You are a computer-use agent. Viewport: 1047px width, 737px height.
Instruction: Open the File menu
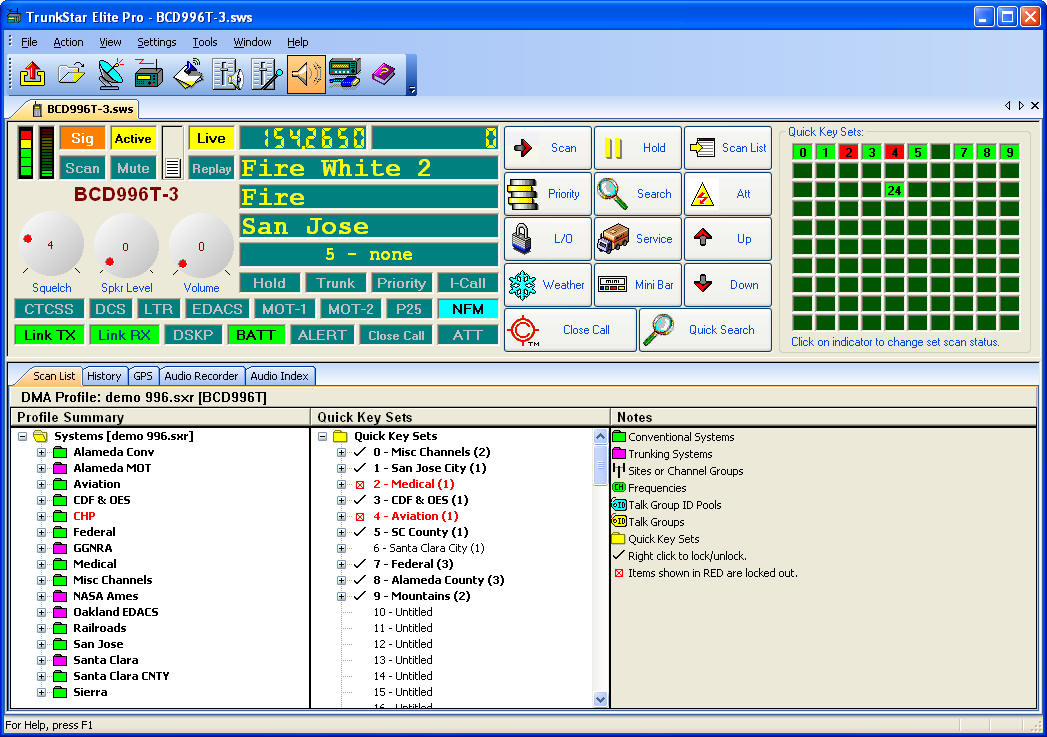click(29, 42)
